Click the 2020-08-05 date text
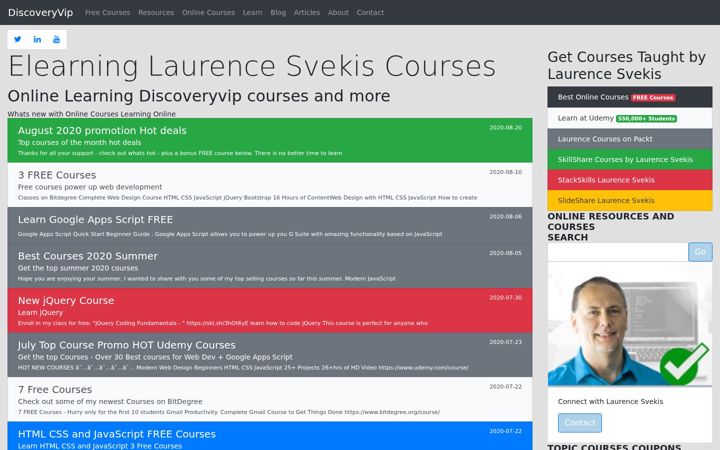The image size is (720, 450). pos(506,253)
